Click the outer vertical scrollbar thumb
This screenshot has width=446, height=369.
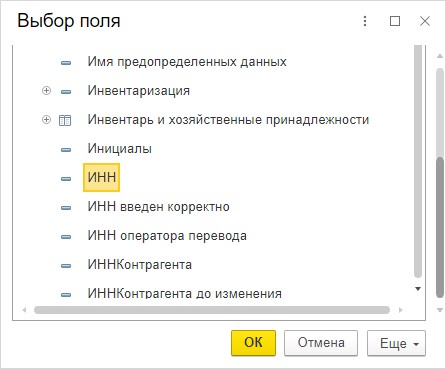pos(440,227)
